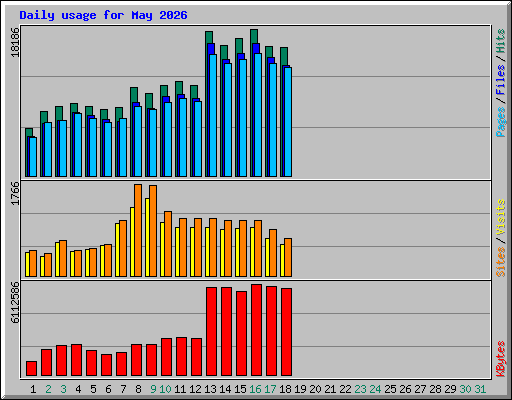Click the cyan Pages bar for day 1
Screen dimensions: 512x400
coord(33,157)
